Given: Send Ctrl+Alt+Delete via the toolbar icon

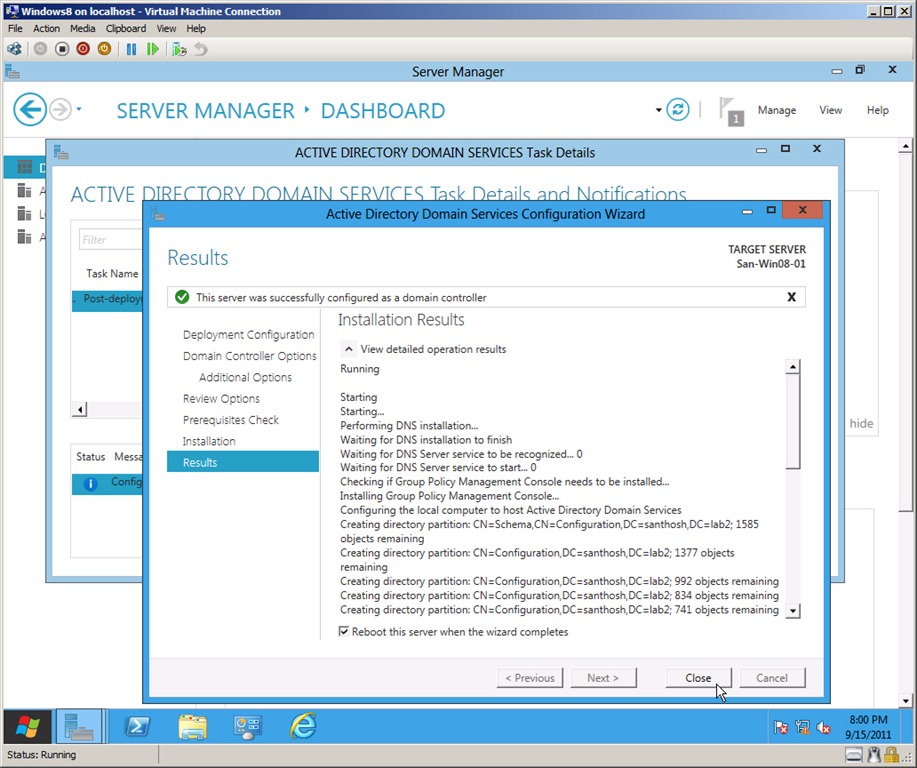Looking at the screenshot, I should pyautogui.click(x=14, y=49).
